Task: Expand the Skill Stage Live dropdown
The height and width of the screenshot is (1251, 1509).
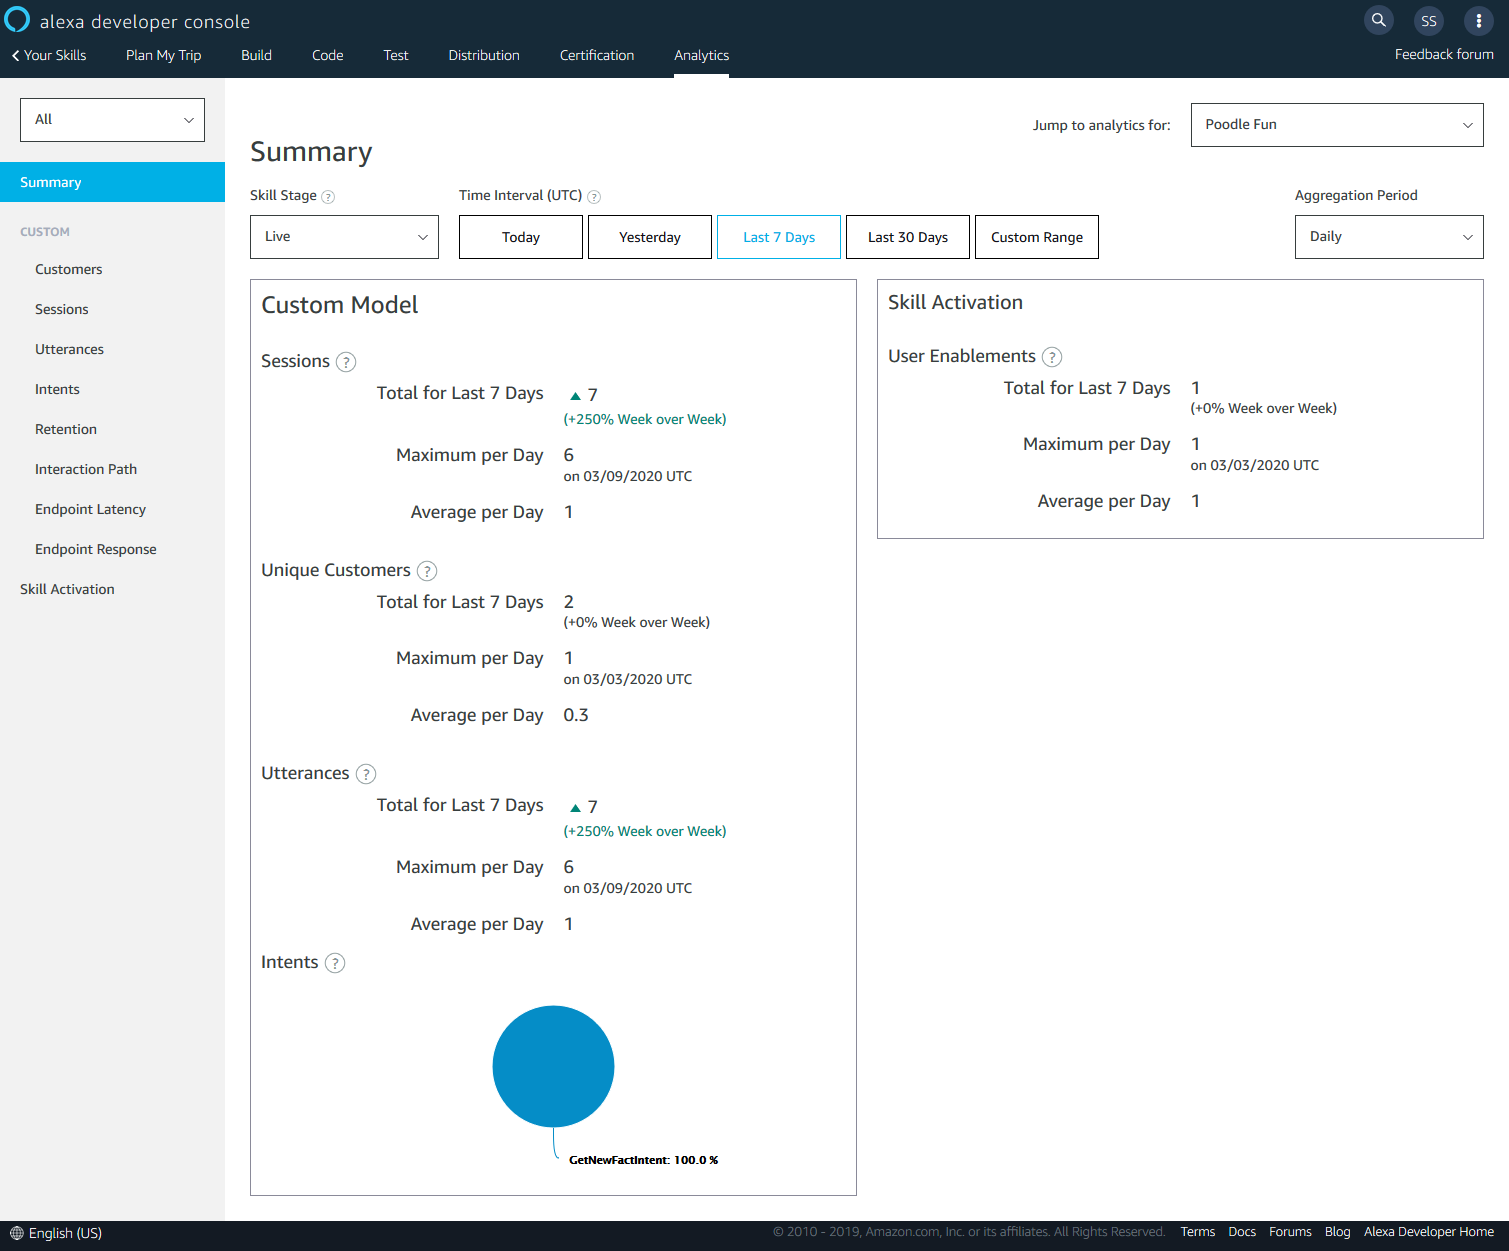Action: point(344,237)
